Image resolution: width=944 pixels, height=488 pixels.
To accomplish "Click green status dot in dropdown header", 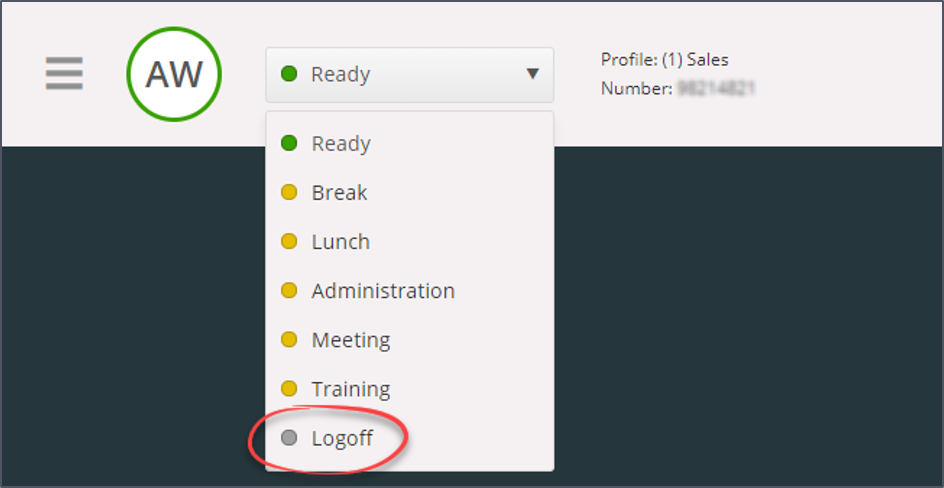I will coord(289,74).
